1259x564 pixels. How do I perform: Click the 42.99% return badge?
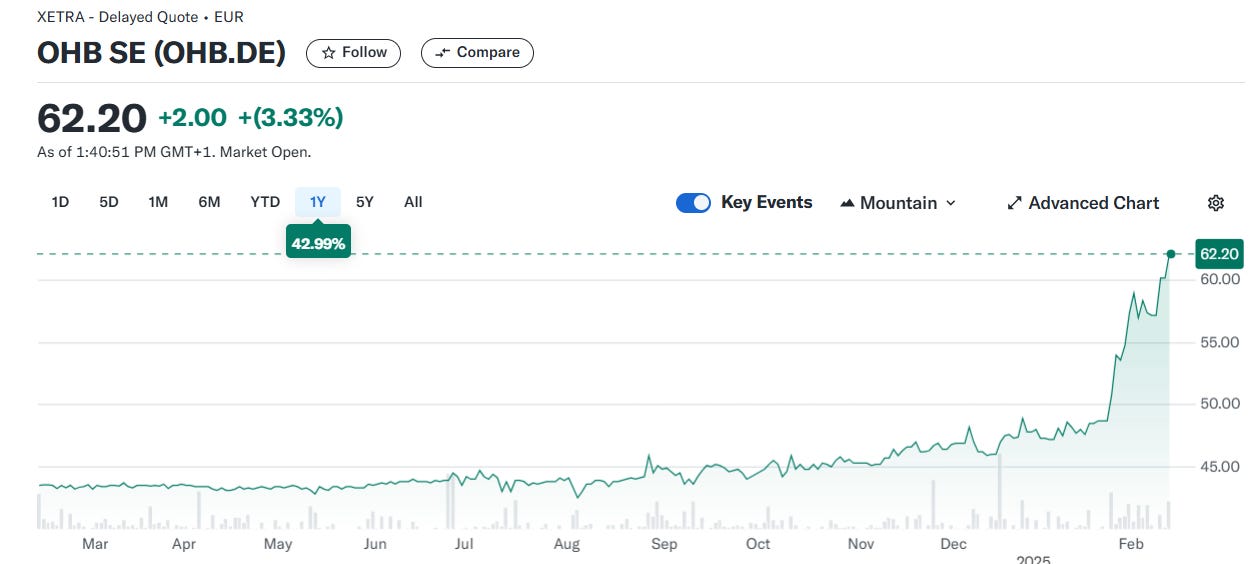pyautogui.click(x=318, y=243)
